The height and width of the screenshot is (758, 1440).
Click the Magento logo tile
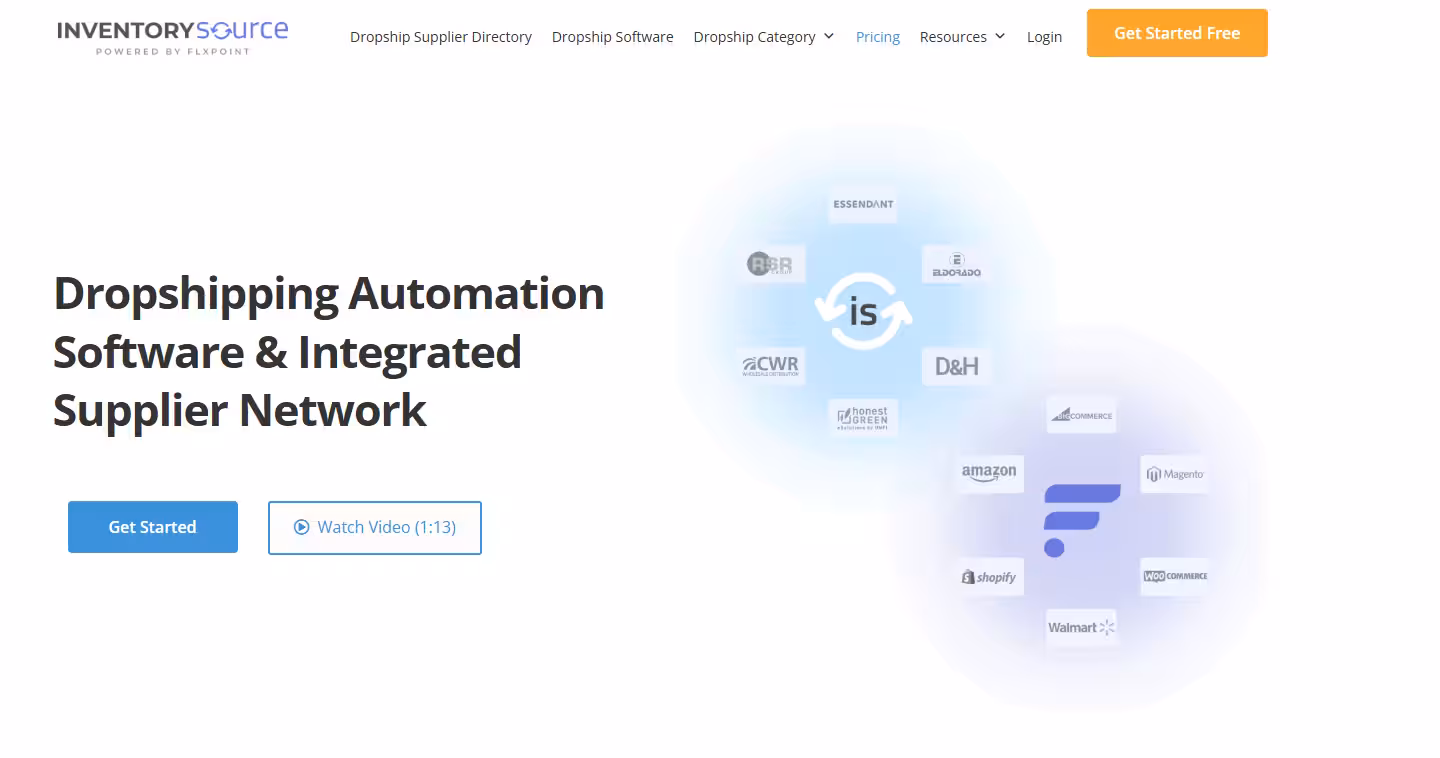pyautogui.click(x=1175, y=474)
